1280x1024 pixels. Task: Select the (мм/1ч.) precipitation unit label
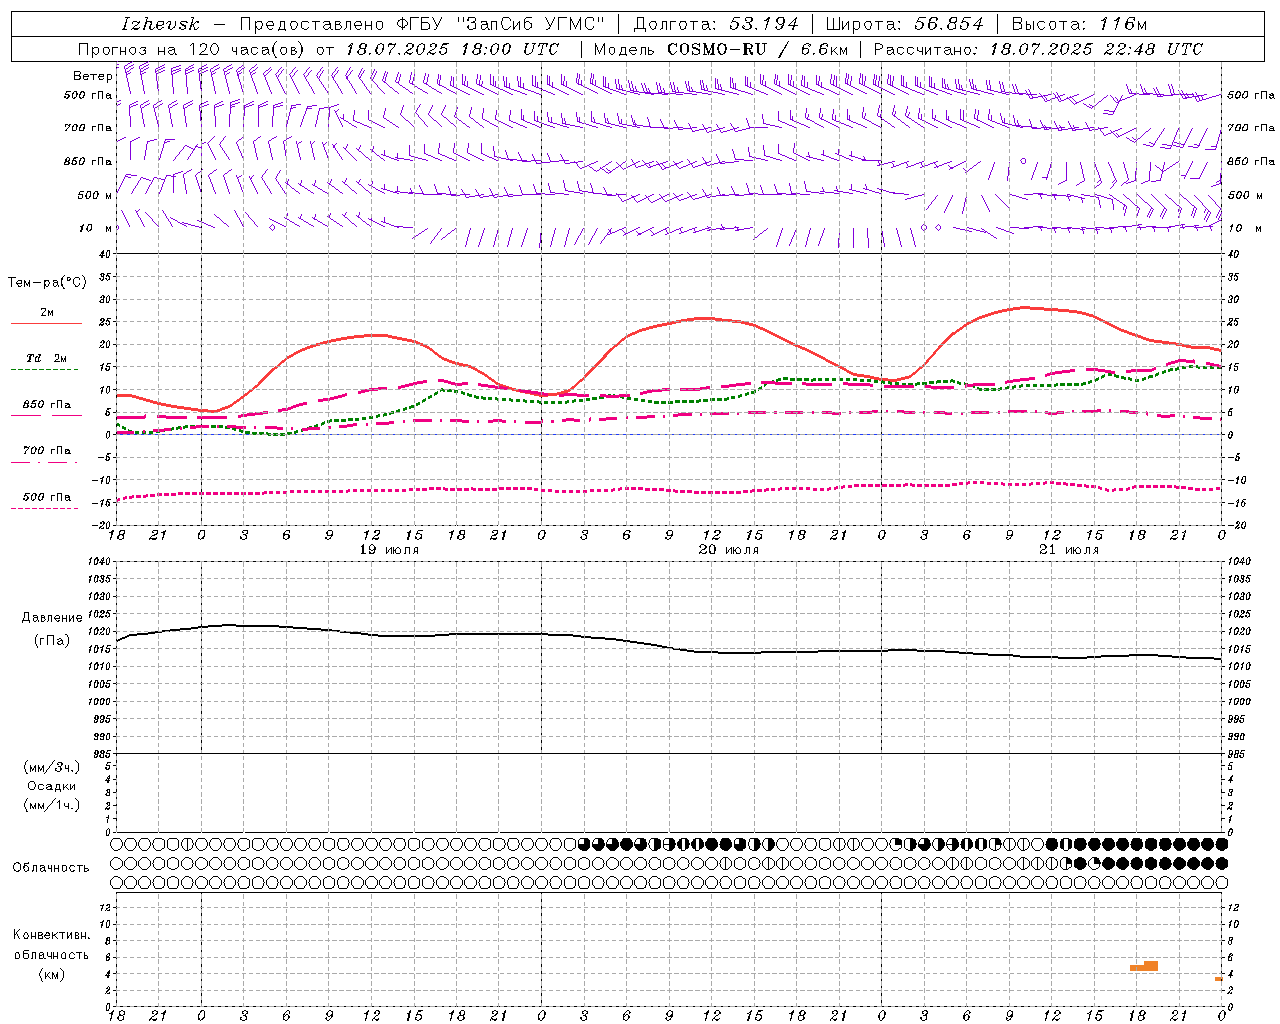52,805
